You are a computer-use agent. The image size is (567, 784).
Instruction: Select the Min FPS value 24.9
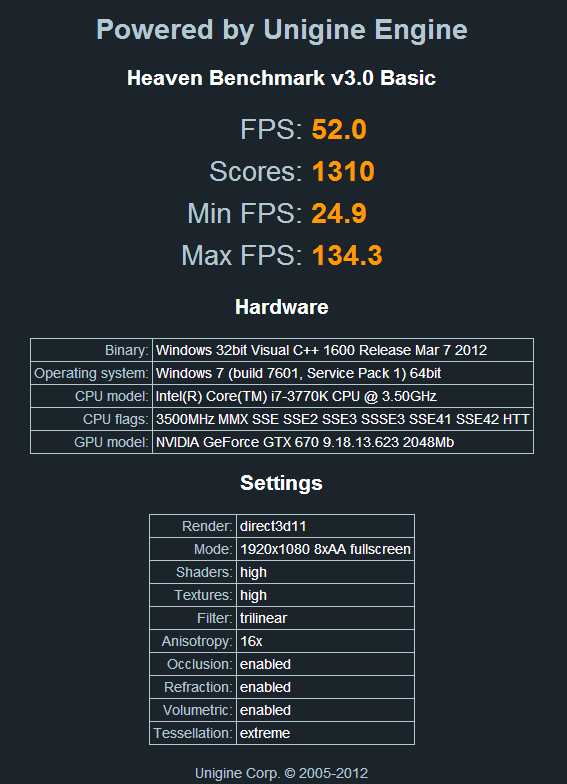339,214
